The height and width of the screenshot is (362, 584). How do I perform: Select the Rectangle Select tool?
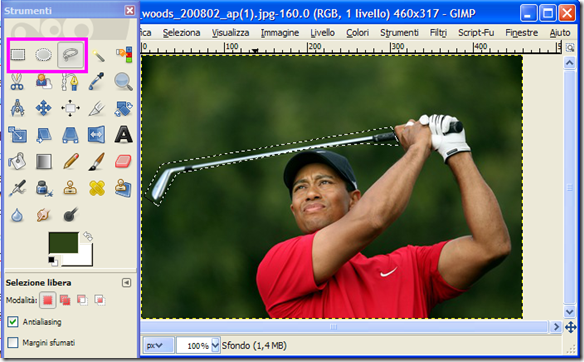point(18,55)
